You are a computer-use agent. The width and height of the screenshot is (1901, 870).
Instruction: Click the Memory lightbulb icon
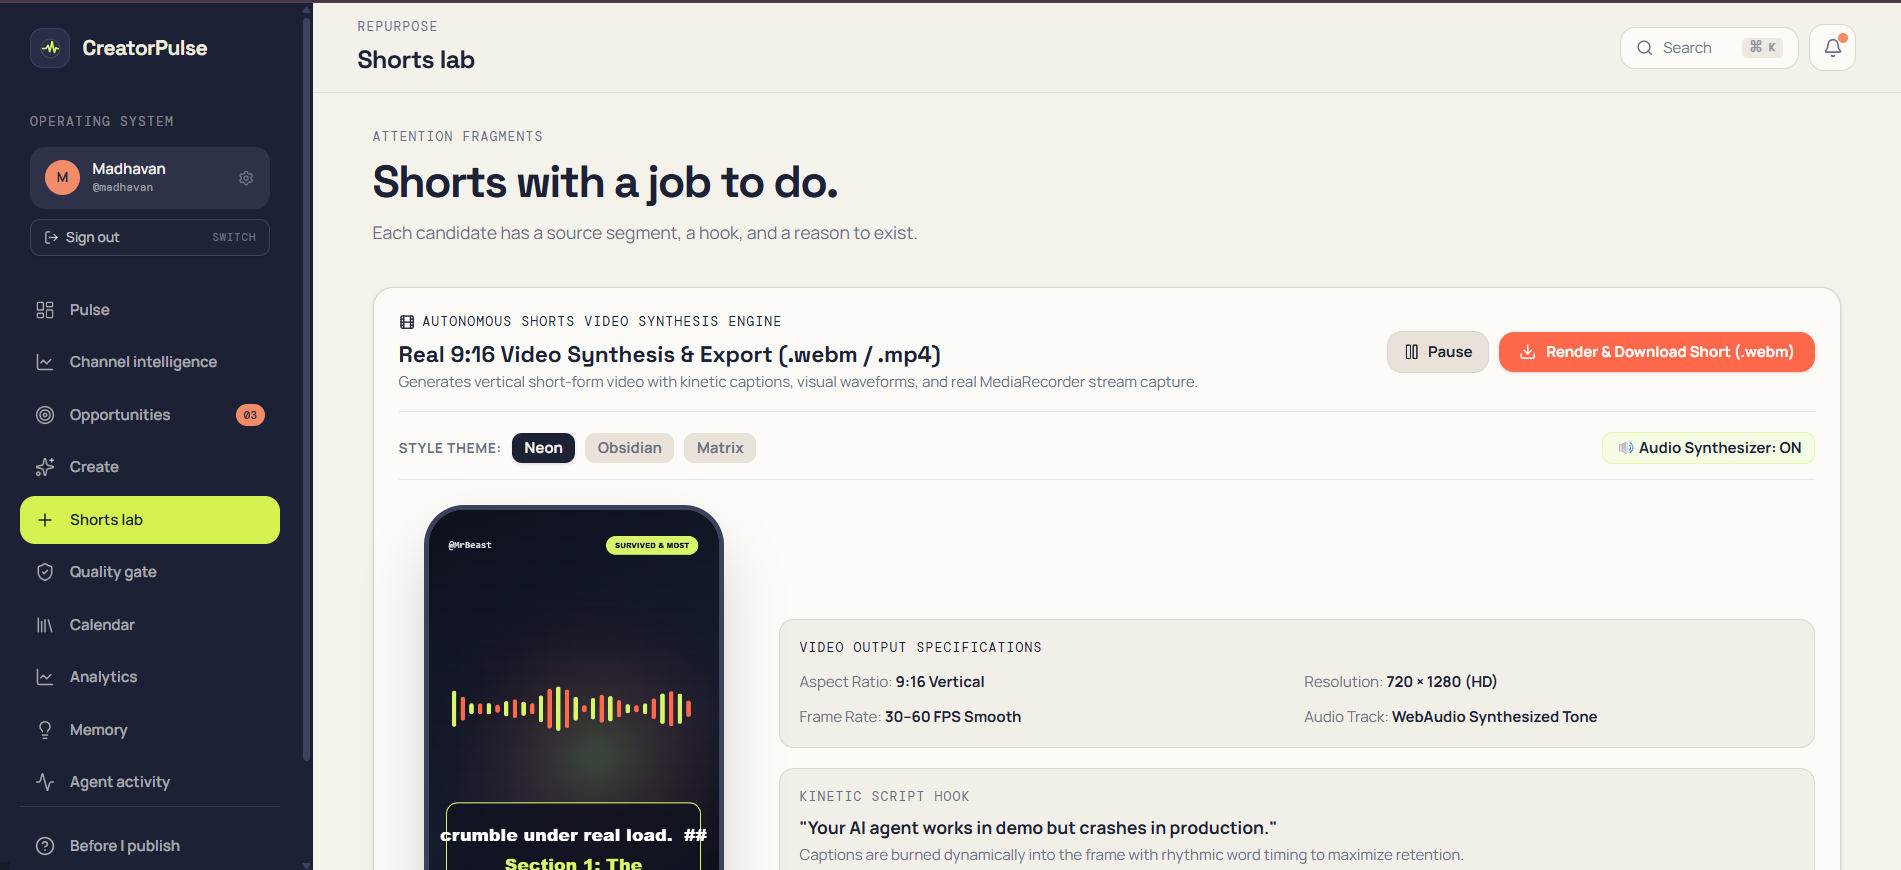pos(45,730)
